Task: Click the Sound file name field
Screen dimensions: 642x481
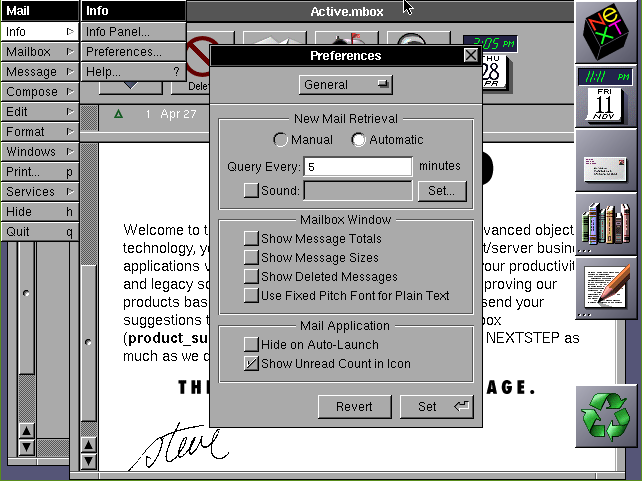Action: [358, 191]
